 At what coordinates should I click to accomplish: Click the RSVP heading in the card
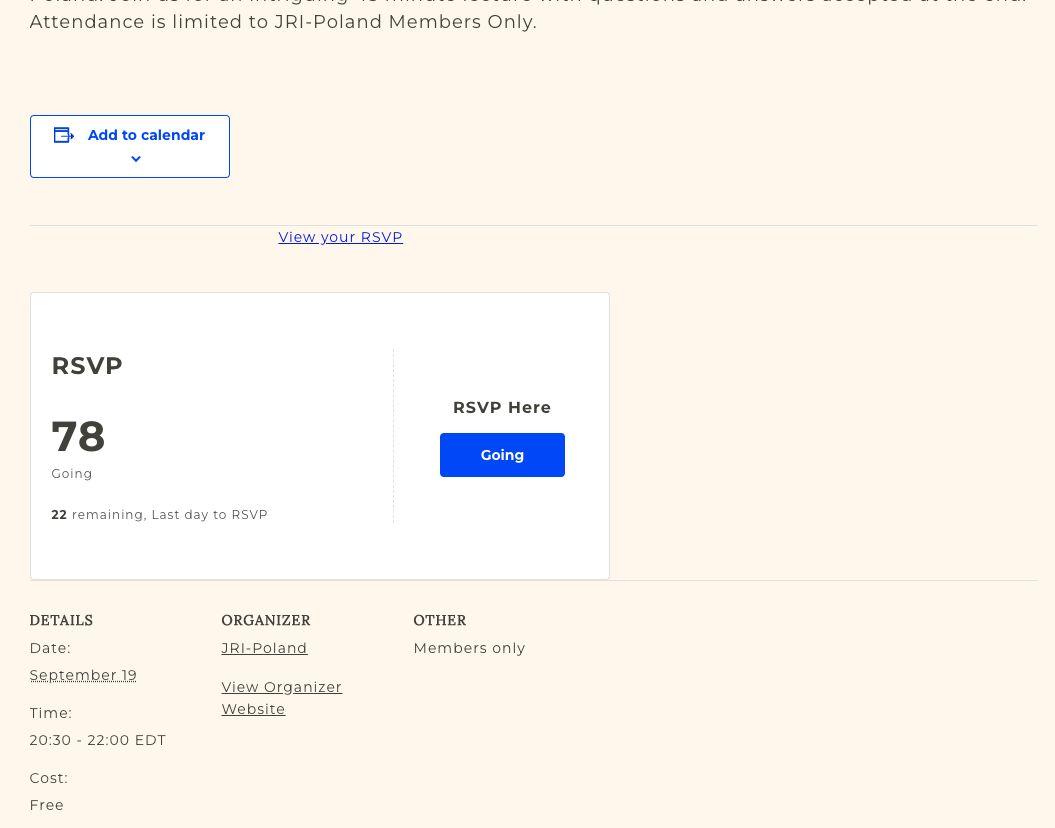(87, 366)
